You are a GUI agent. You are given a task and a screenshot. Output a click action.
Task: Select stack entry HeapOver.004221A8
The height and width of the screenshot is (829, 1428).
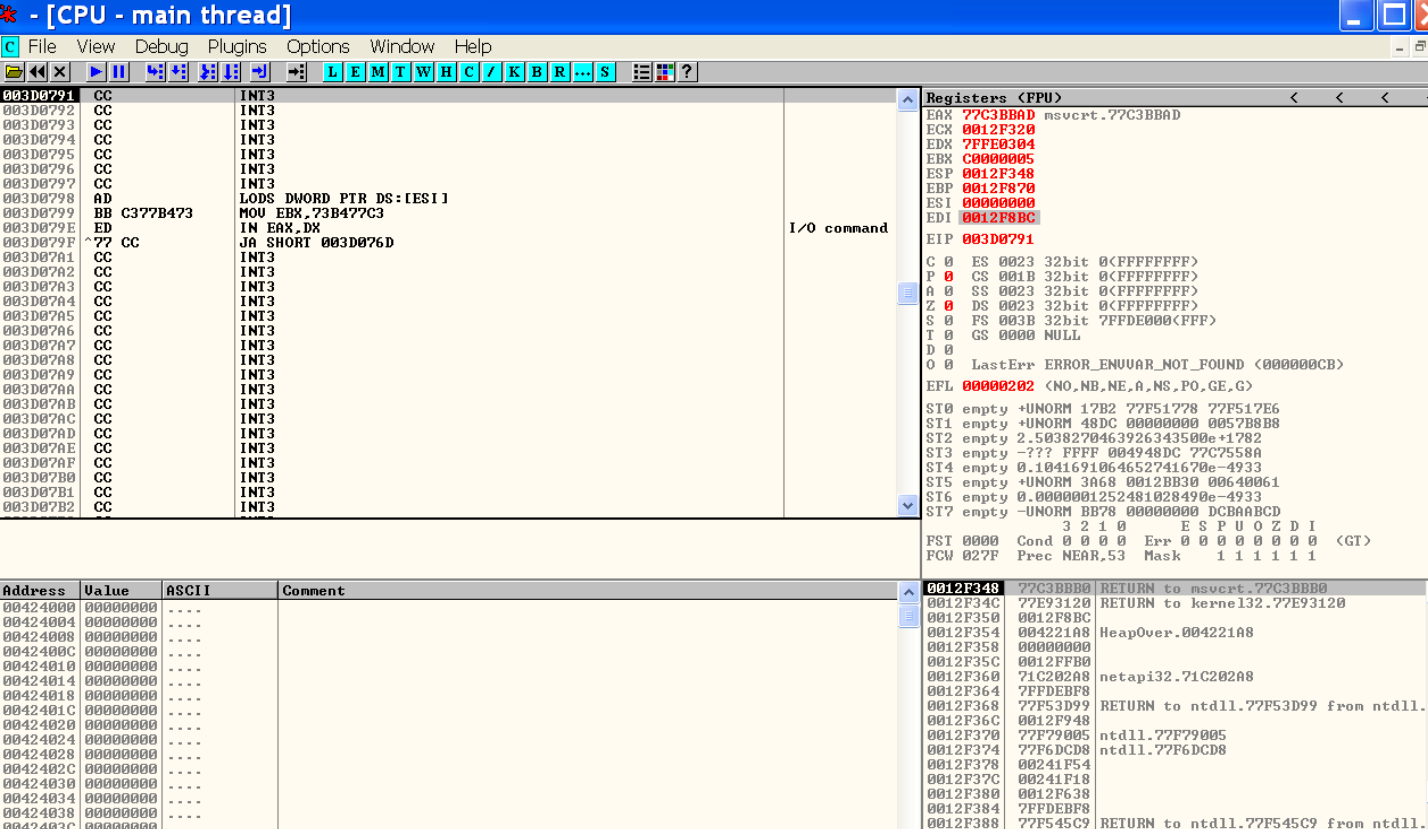click(x=1175, y=633)
